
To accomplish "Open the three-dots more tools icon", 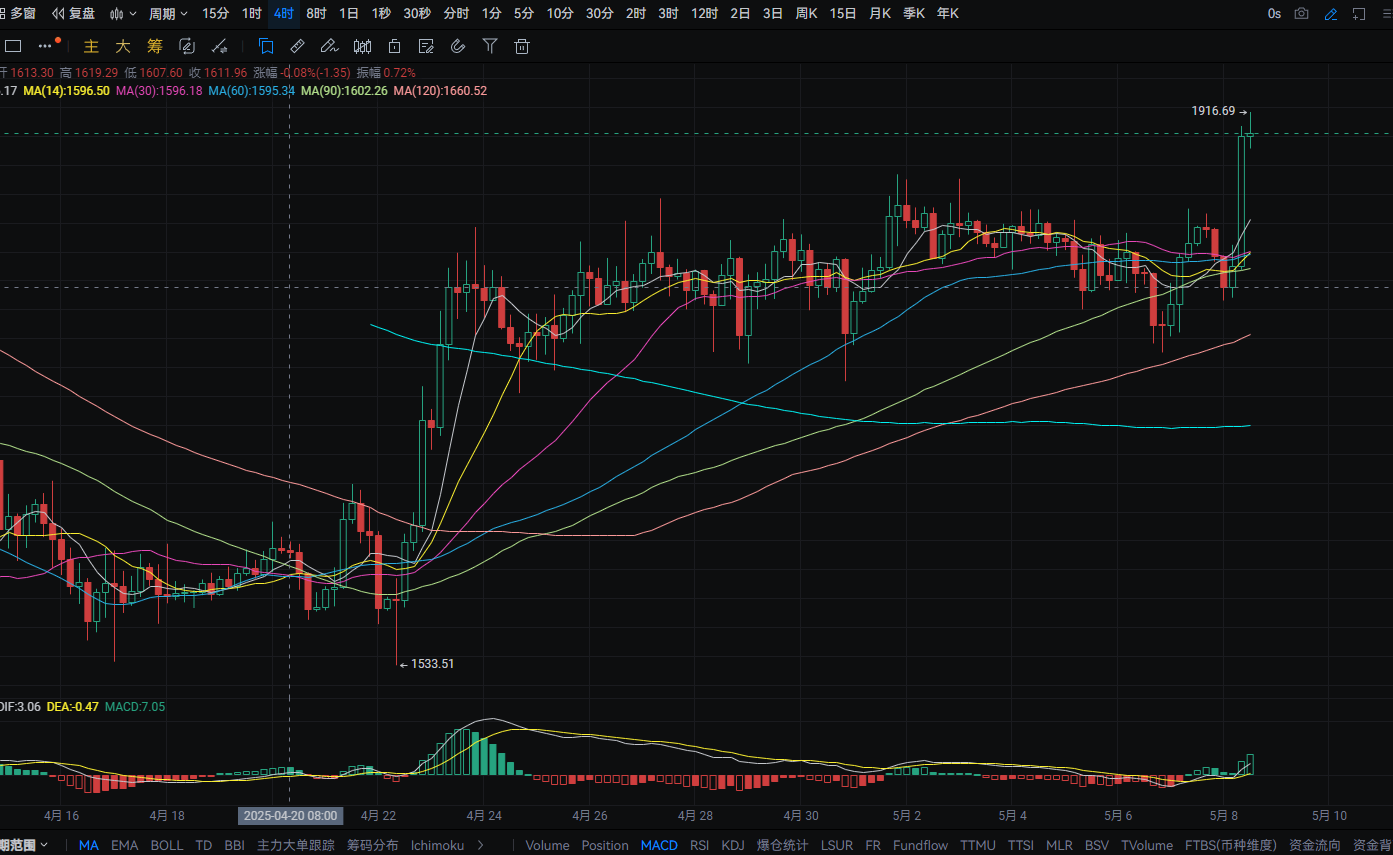I will 46,46.
